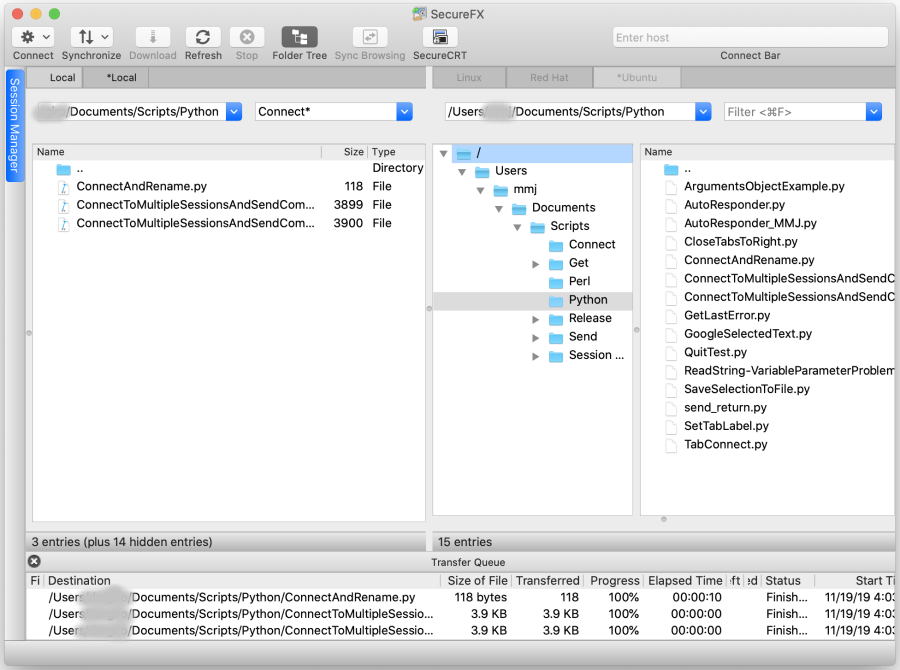Open the local path dropdown

[234, 111]
